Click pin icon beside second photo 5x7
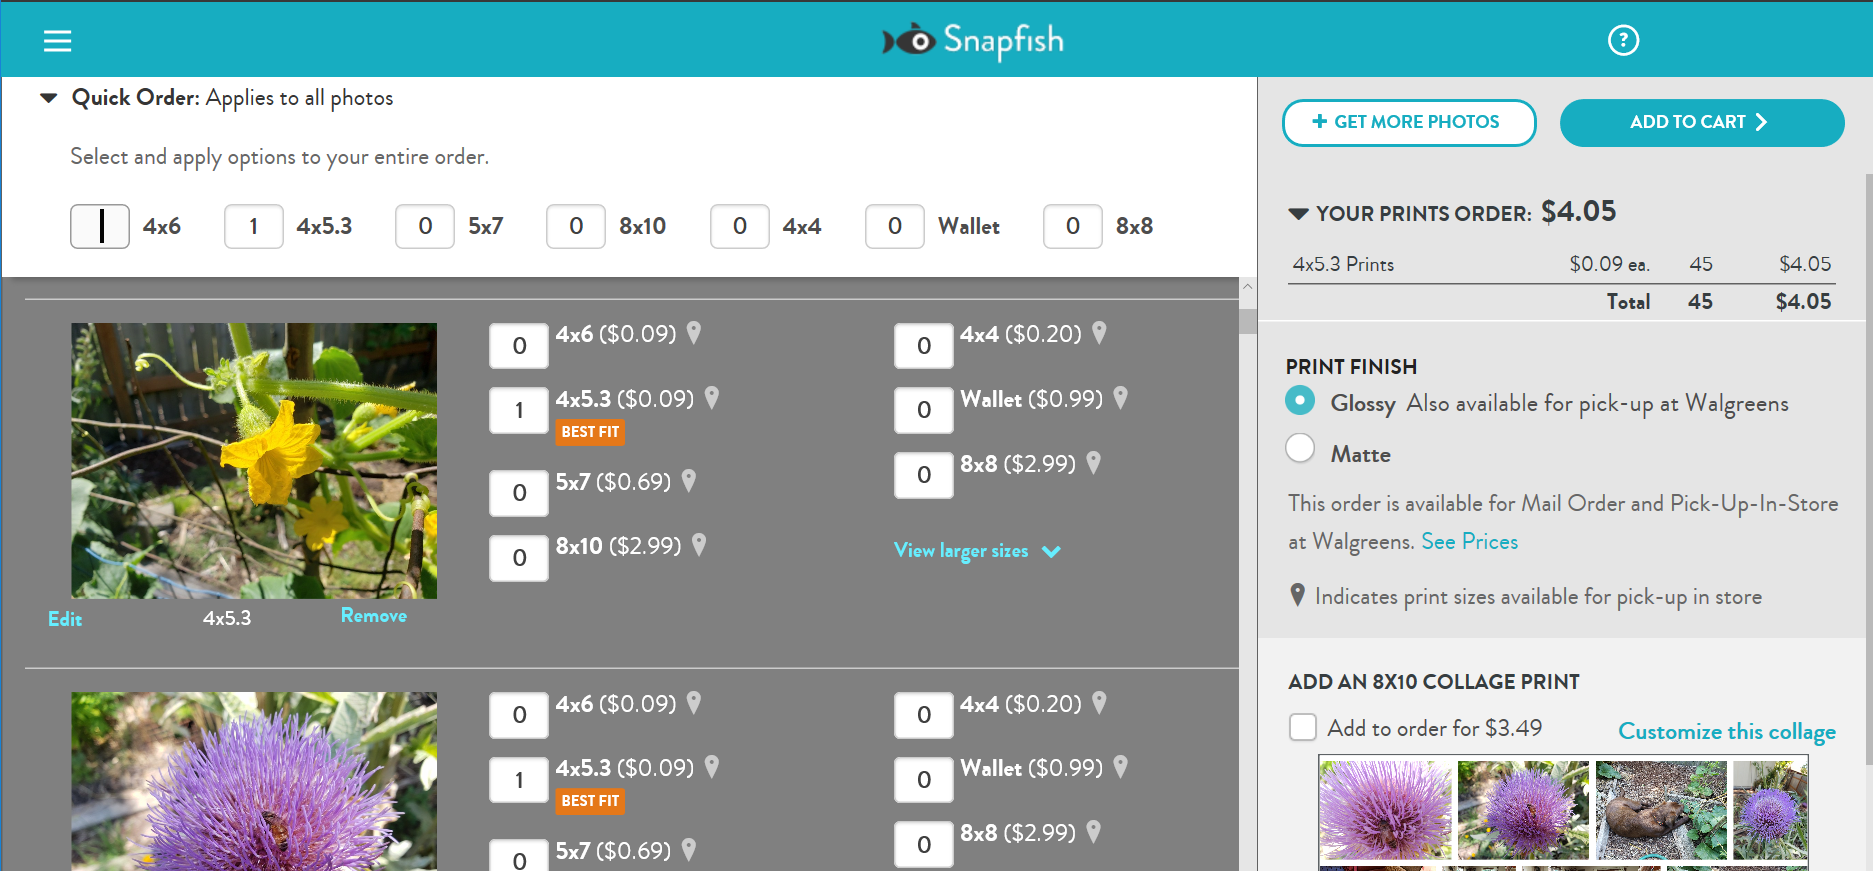 pos(689,850)
